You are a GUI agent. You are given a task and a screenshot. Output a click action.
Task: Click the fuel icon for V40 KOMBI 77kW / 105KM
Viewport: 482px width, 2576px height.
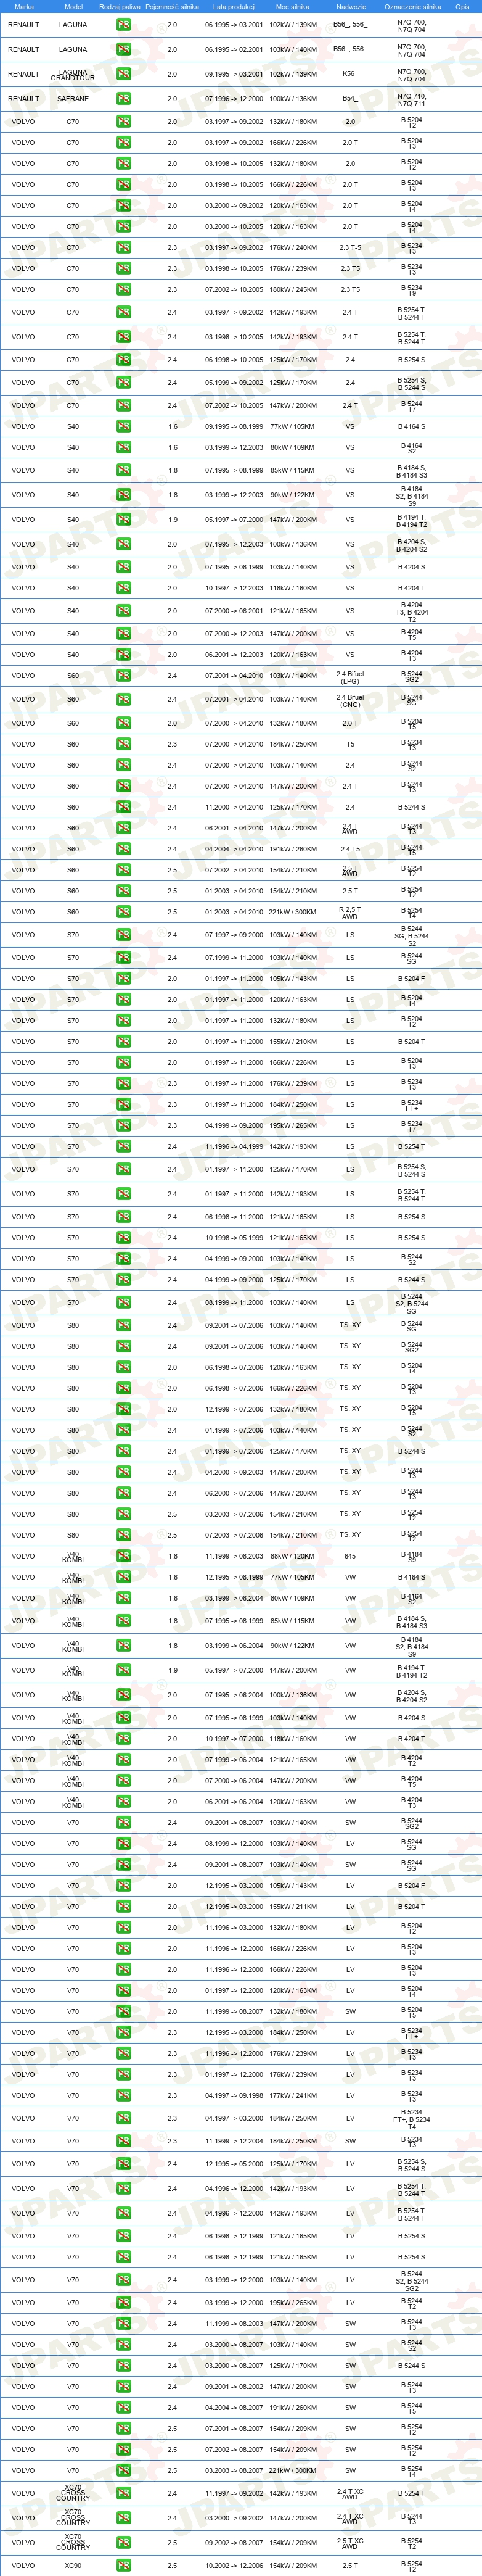coord(123,1577)
